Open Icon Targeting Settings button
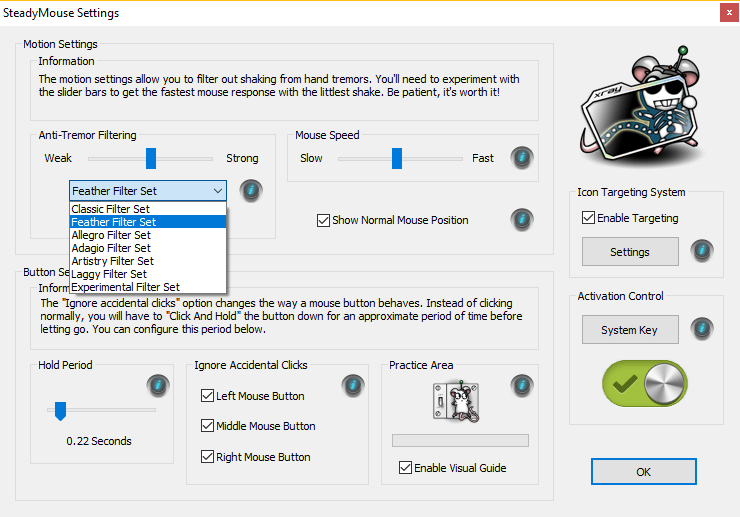The height and width of the screenshot is (517, 740). [630, 252]
